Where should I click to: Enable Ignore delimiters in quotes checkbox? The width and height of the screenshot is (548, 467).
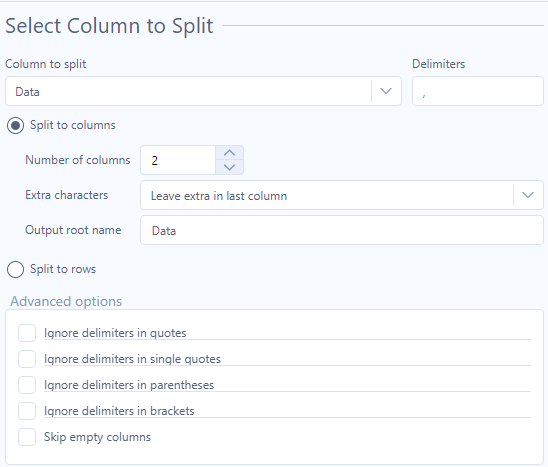coord(27,333)
